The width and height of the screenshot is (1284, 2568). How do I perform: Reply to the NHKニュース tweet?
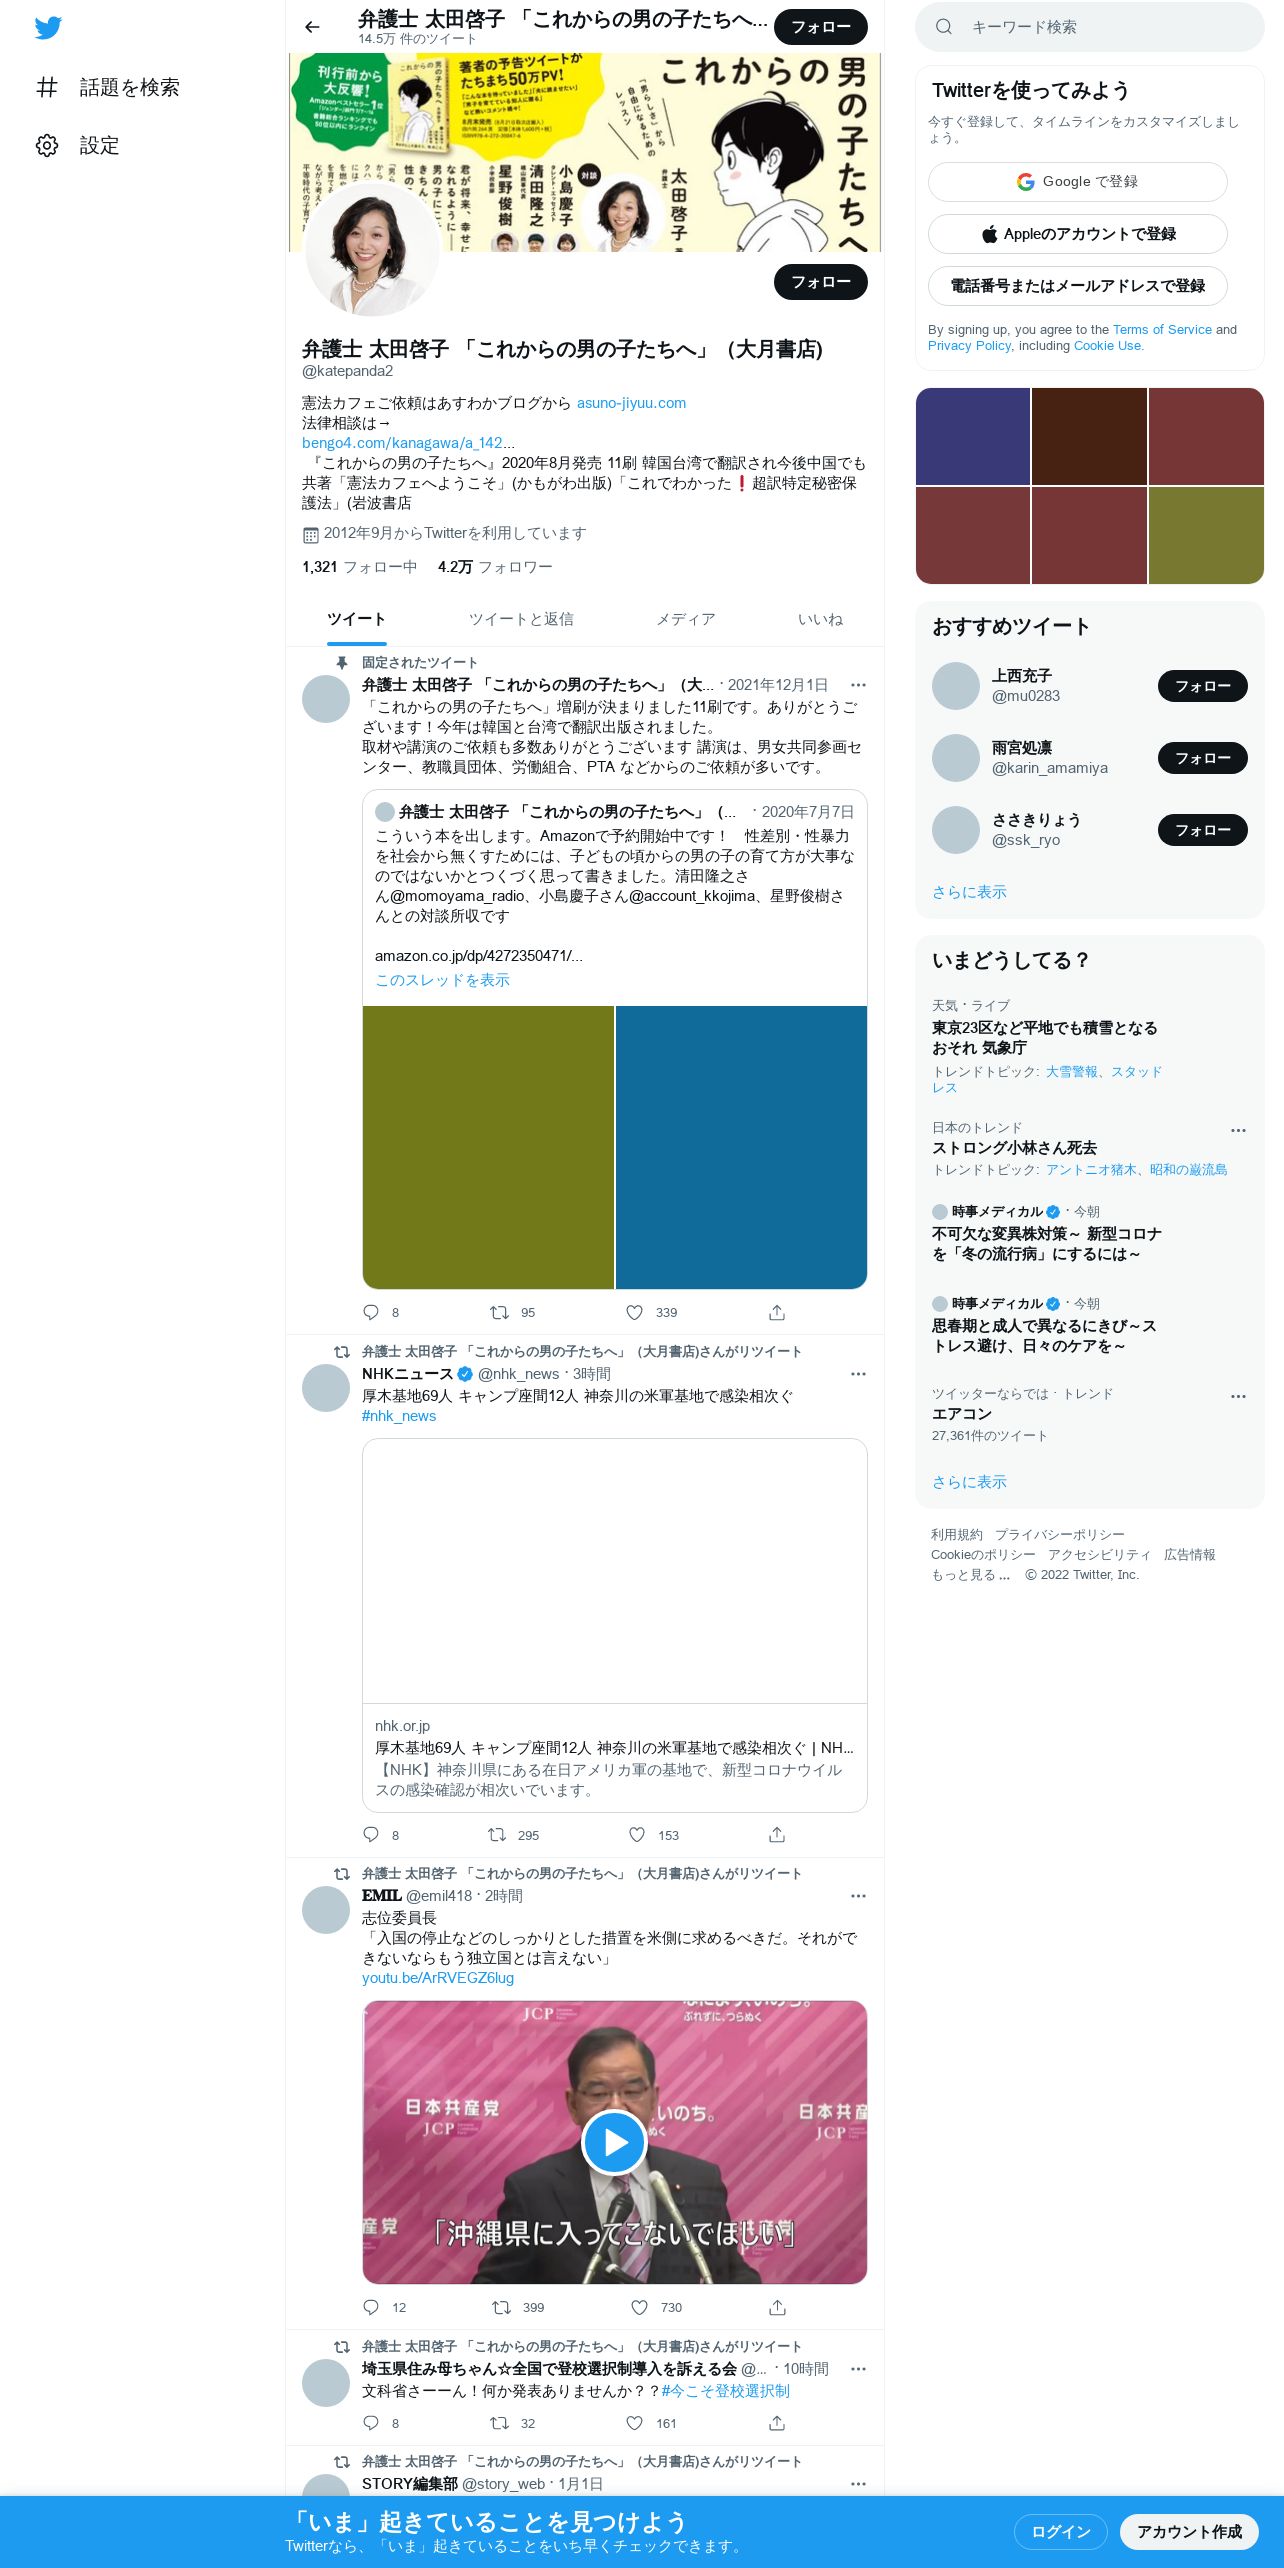[x=371, y=1834]
